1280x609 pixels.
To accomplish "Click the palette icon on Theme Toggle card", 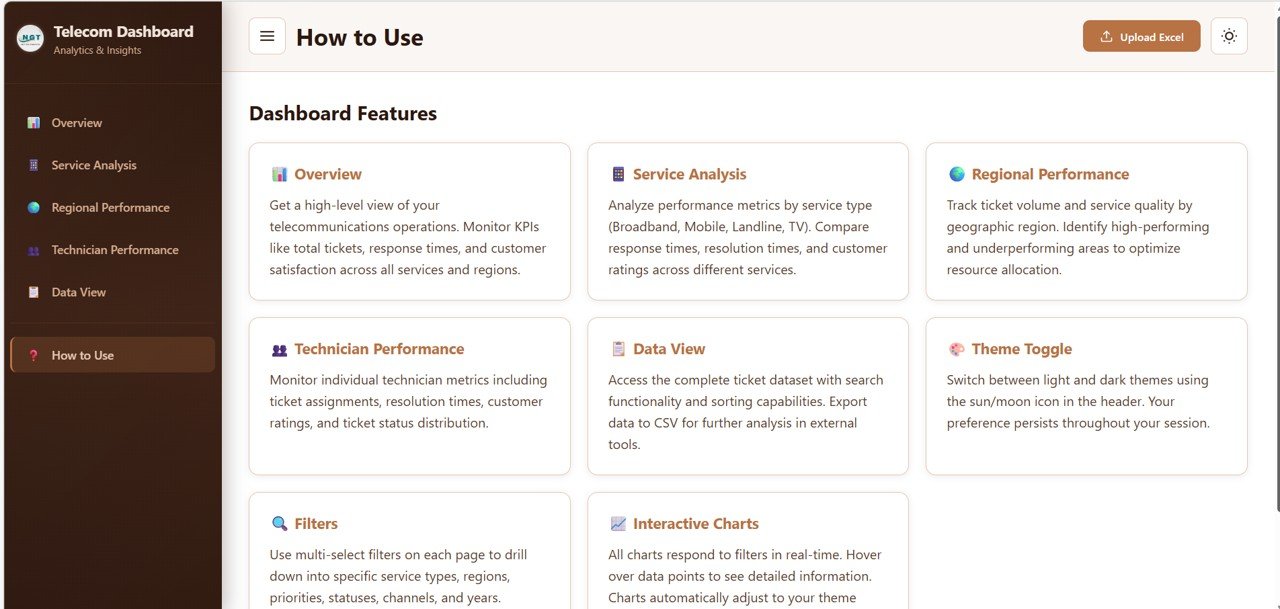I will 957,349.
